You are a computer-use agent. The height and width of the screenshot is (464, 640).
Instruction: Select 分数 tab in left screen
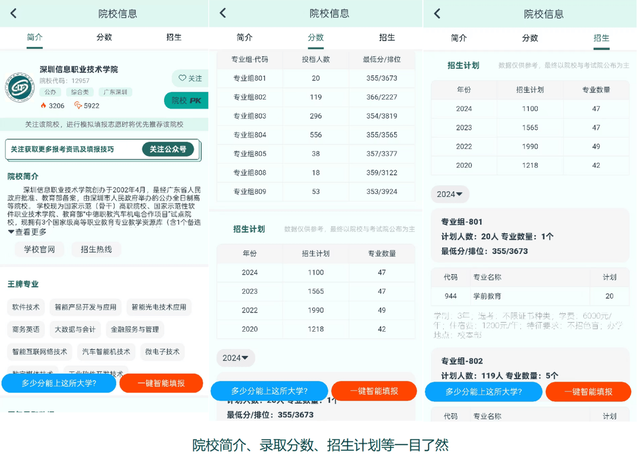pyautogui.click(x=104, y=37)
